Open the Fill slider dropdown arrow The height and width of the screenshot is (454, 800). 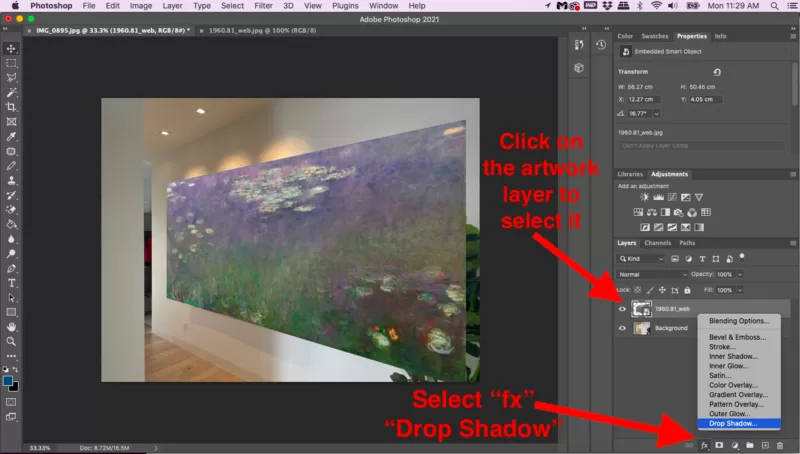740,290
